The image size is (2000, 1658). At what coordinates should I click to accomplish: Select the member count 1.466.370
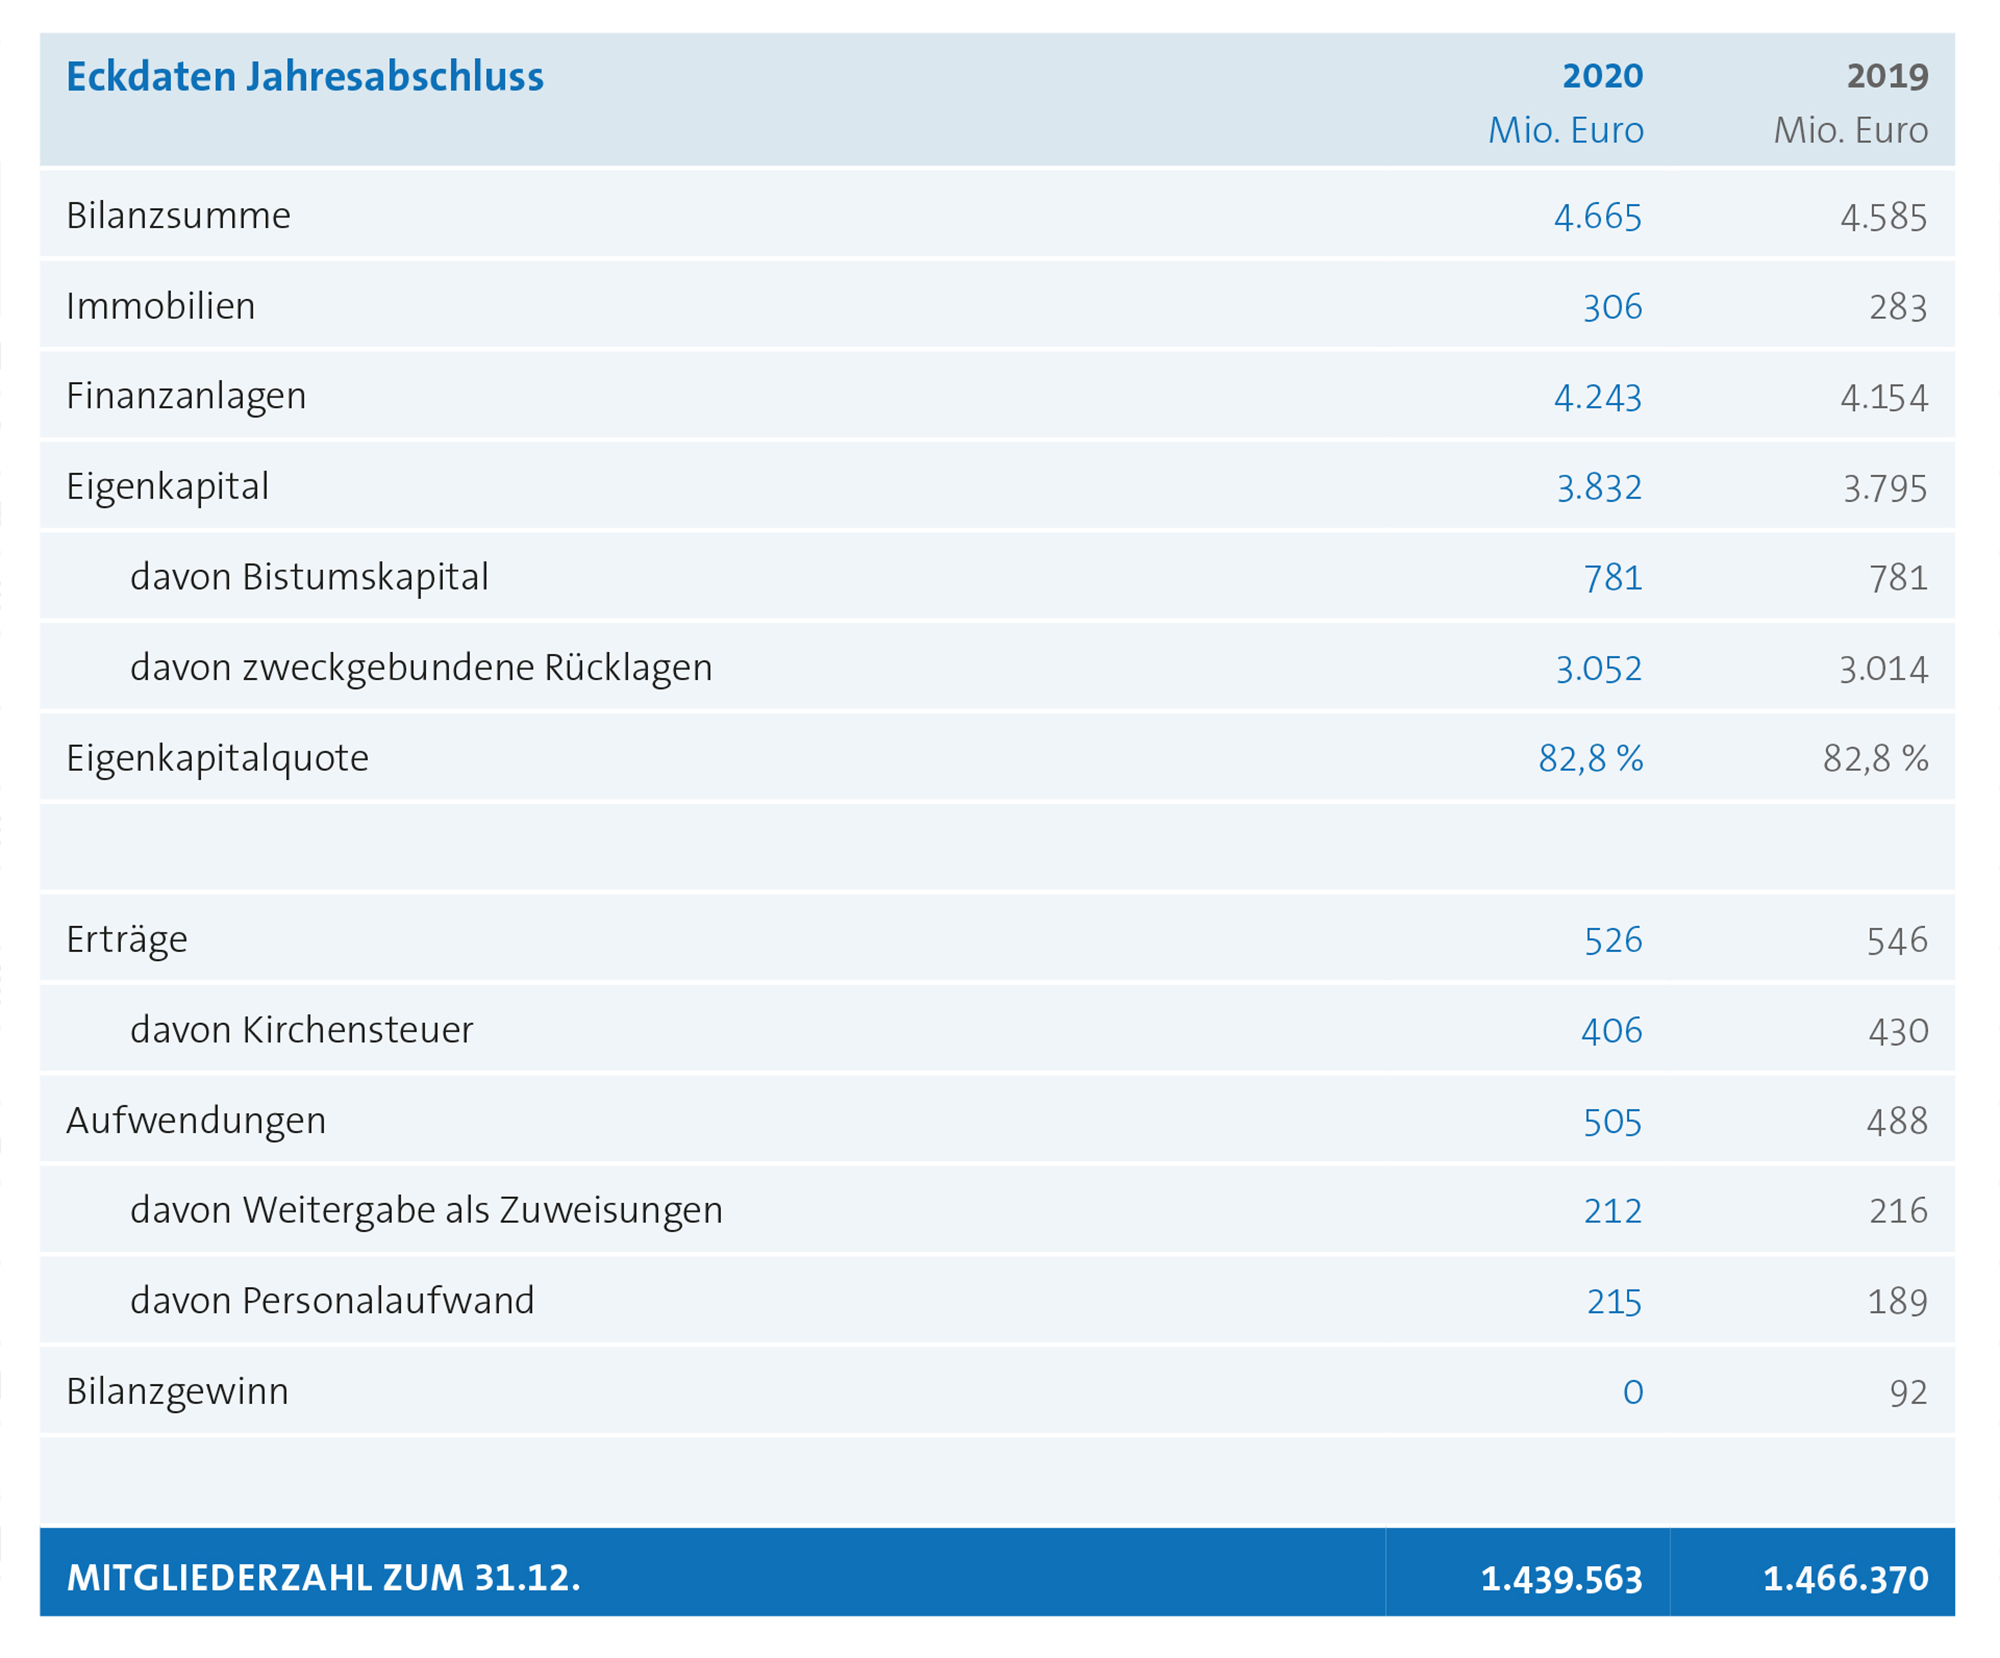[x=1845, y=1579]
